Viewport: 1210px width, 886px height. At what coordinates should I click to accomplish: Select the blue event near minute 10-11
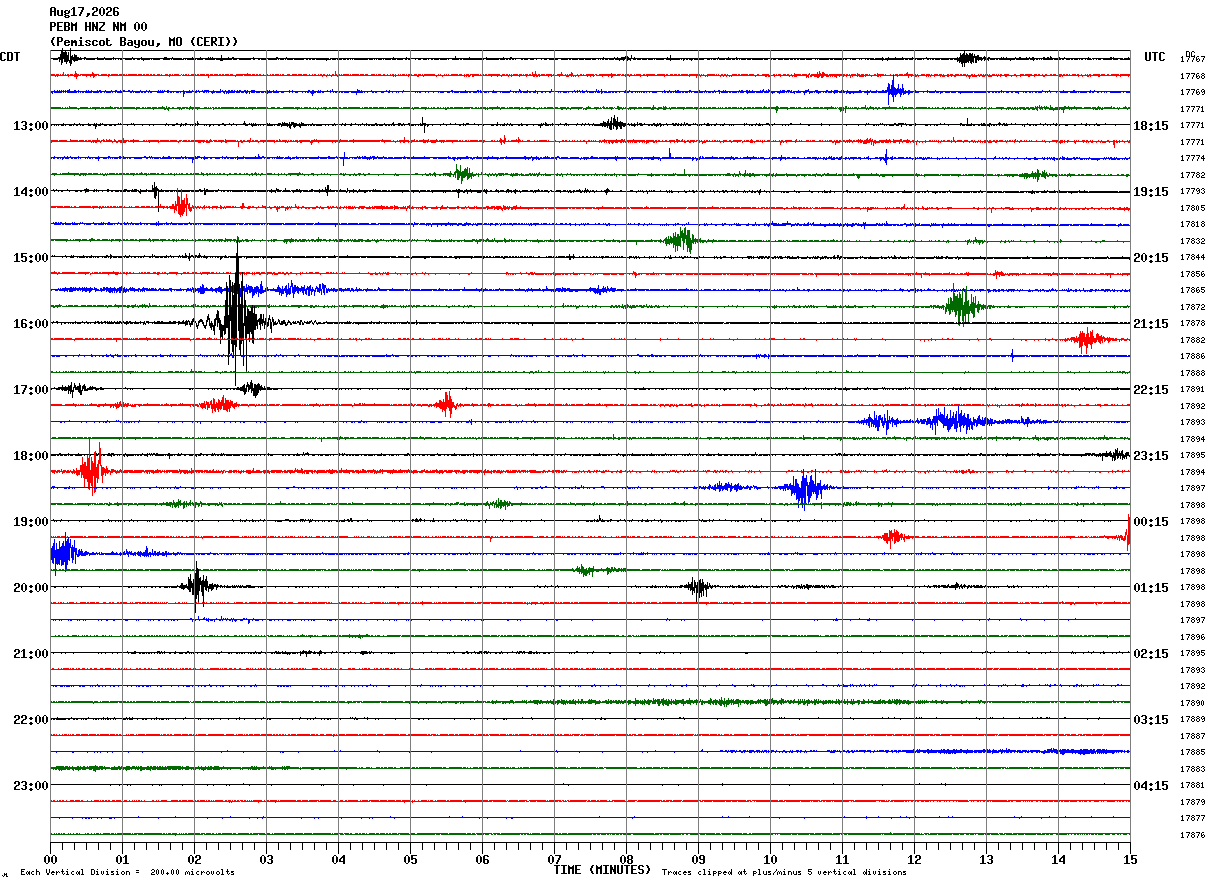(805, 488)
